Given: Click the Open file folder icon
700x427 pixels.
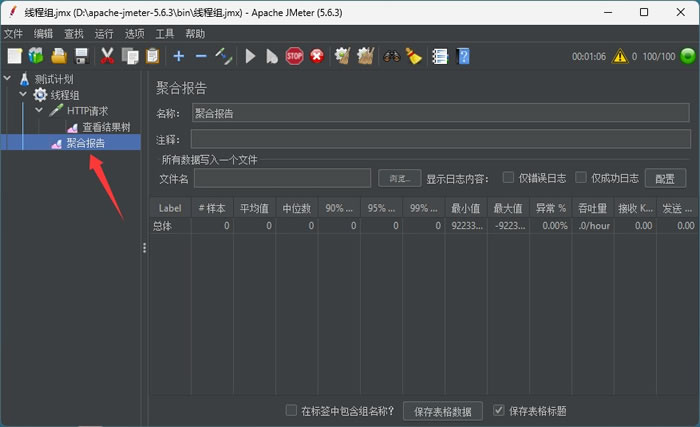Looking at the screenshot, I should pos(59,56).
